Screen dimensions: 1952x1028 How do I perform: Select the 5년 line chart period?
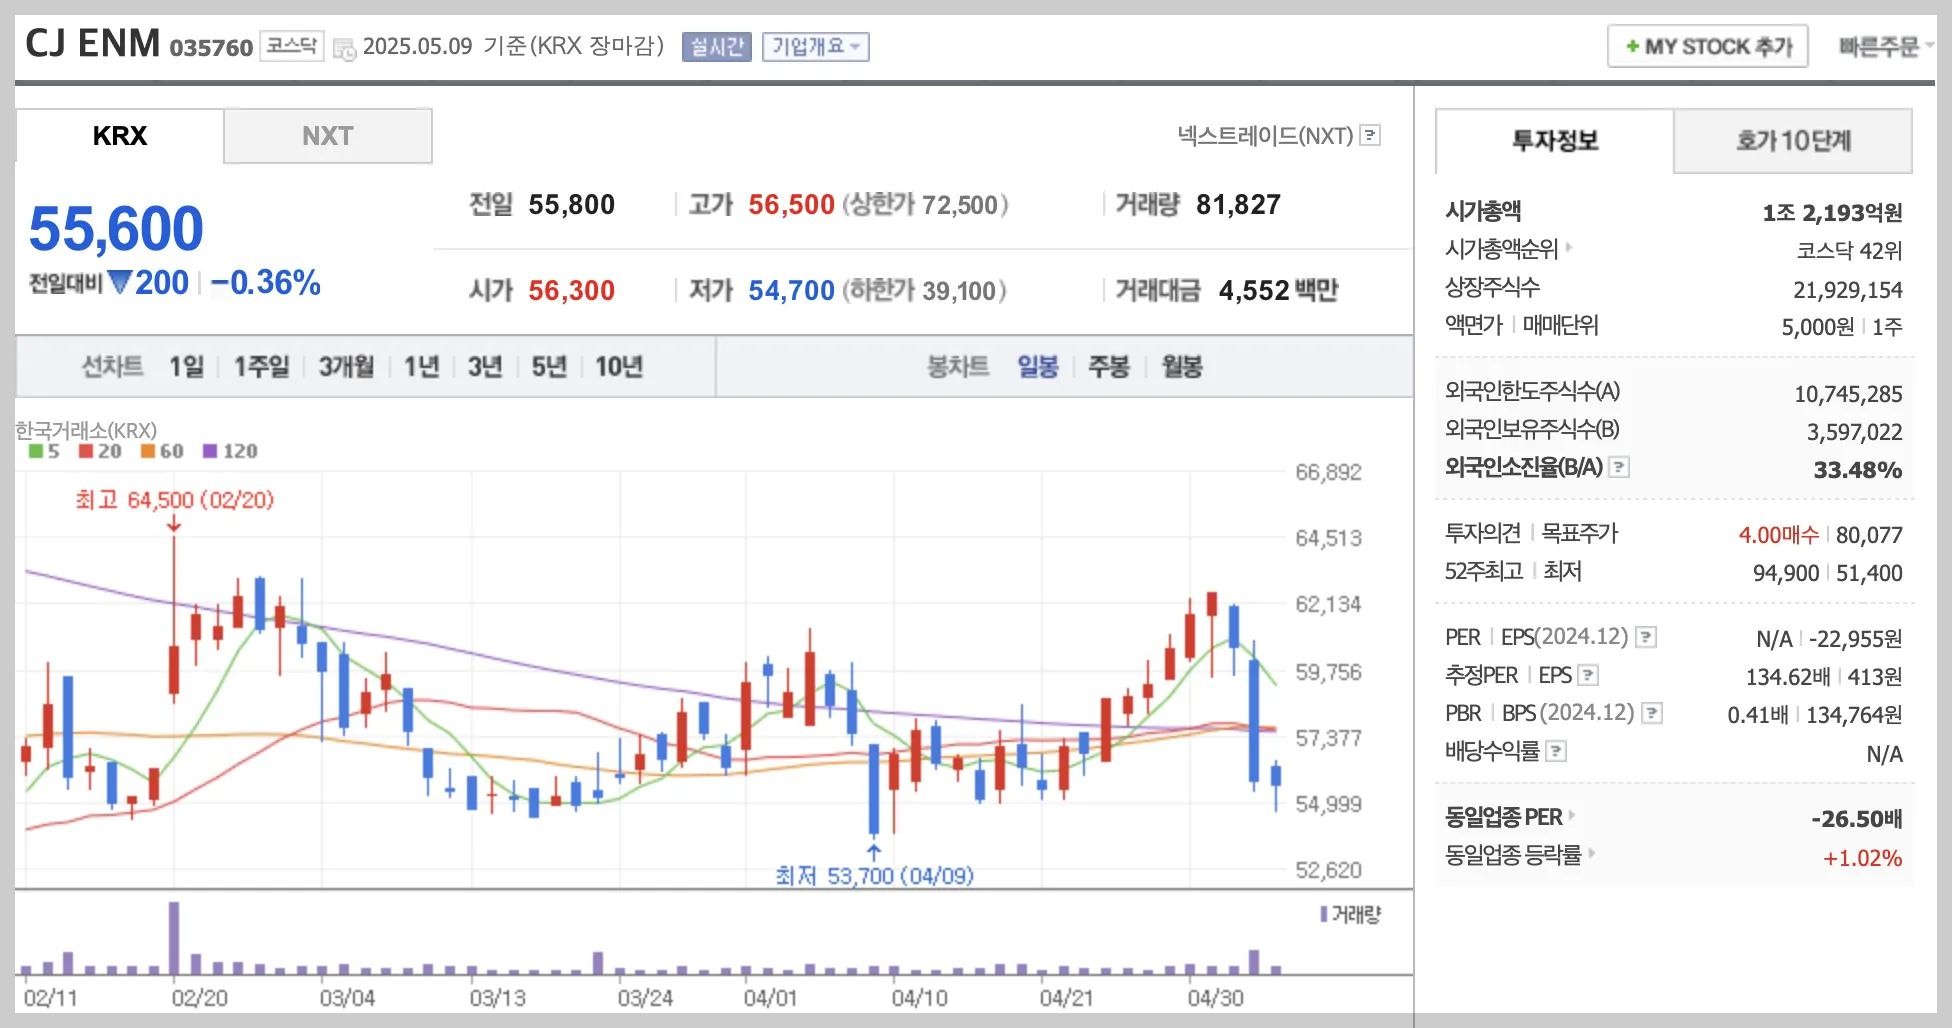[549, 367]
